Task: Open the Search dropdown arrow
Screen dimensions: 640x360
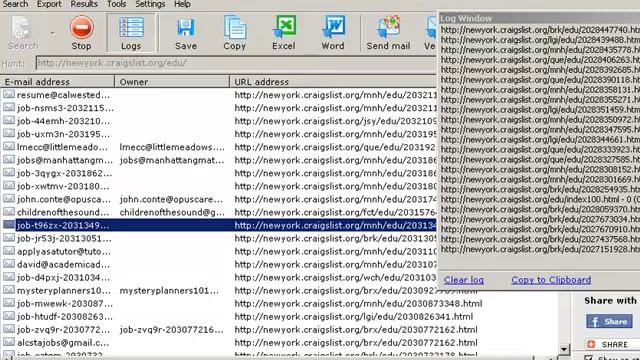Action: (52, 33)
